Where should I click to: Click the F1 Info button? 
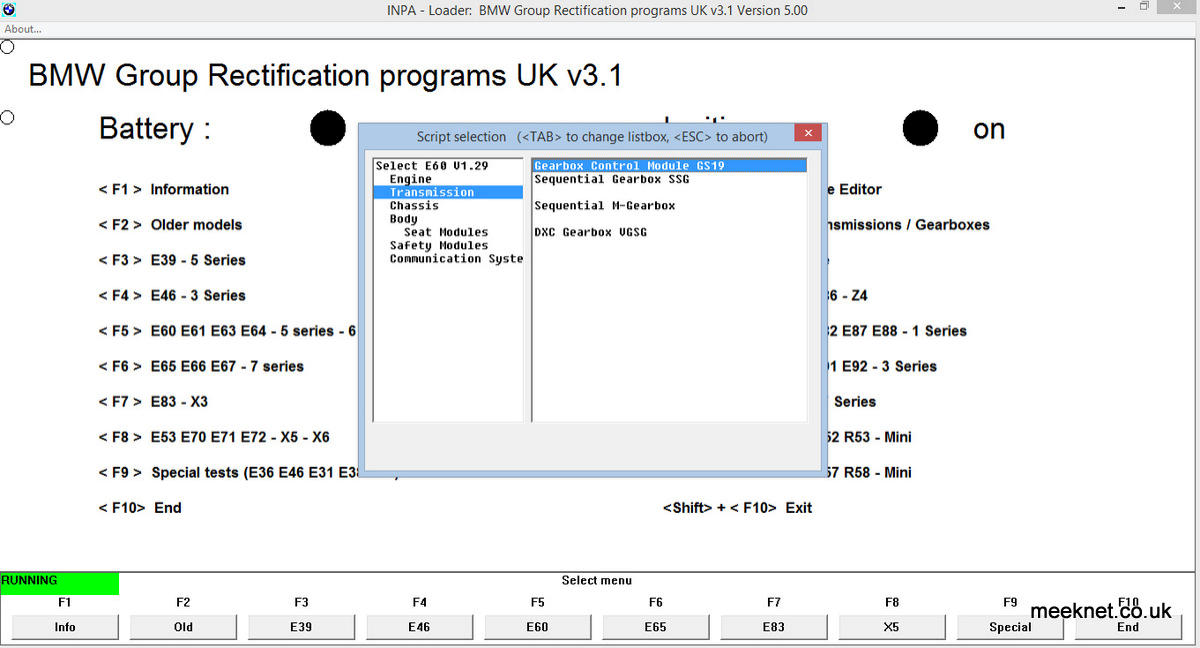pyautogui.click(x=65, y=627)
